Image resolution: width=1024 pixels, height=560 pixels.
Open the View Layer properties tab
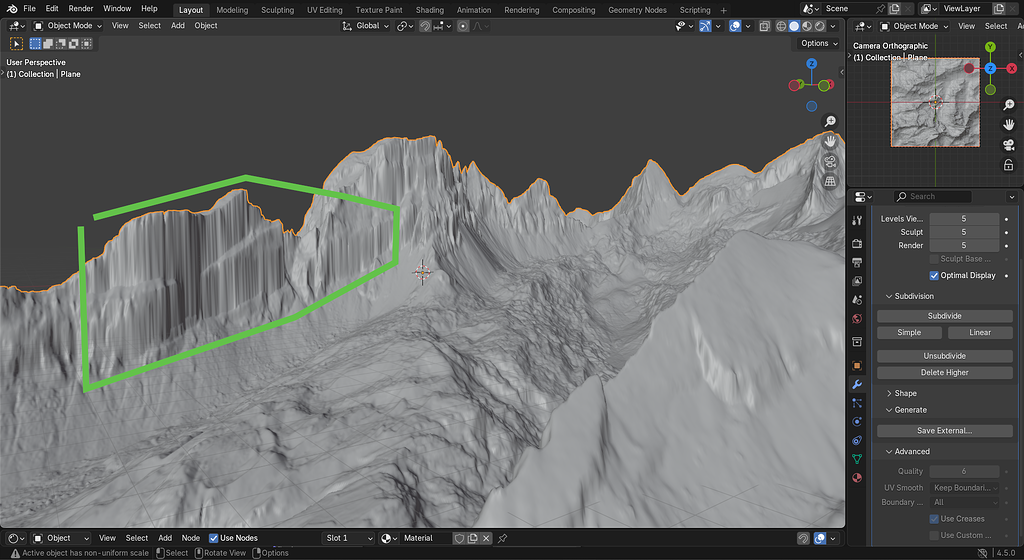pos(857,281)
